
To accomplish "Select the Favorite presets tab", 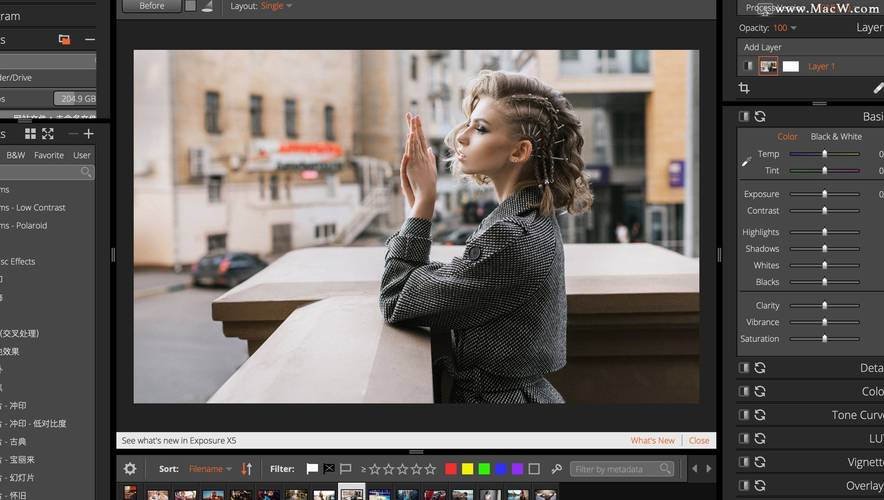I will click(x=49, y=155).
